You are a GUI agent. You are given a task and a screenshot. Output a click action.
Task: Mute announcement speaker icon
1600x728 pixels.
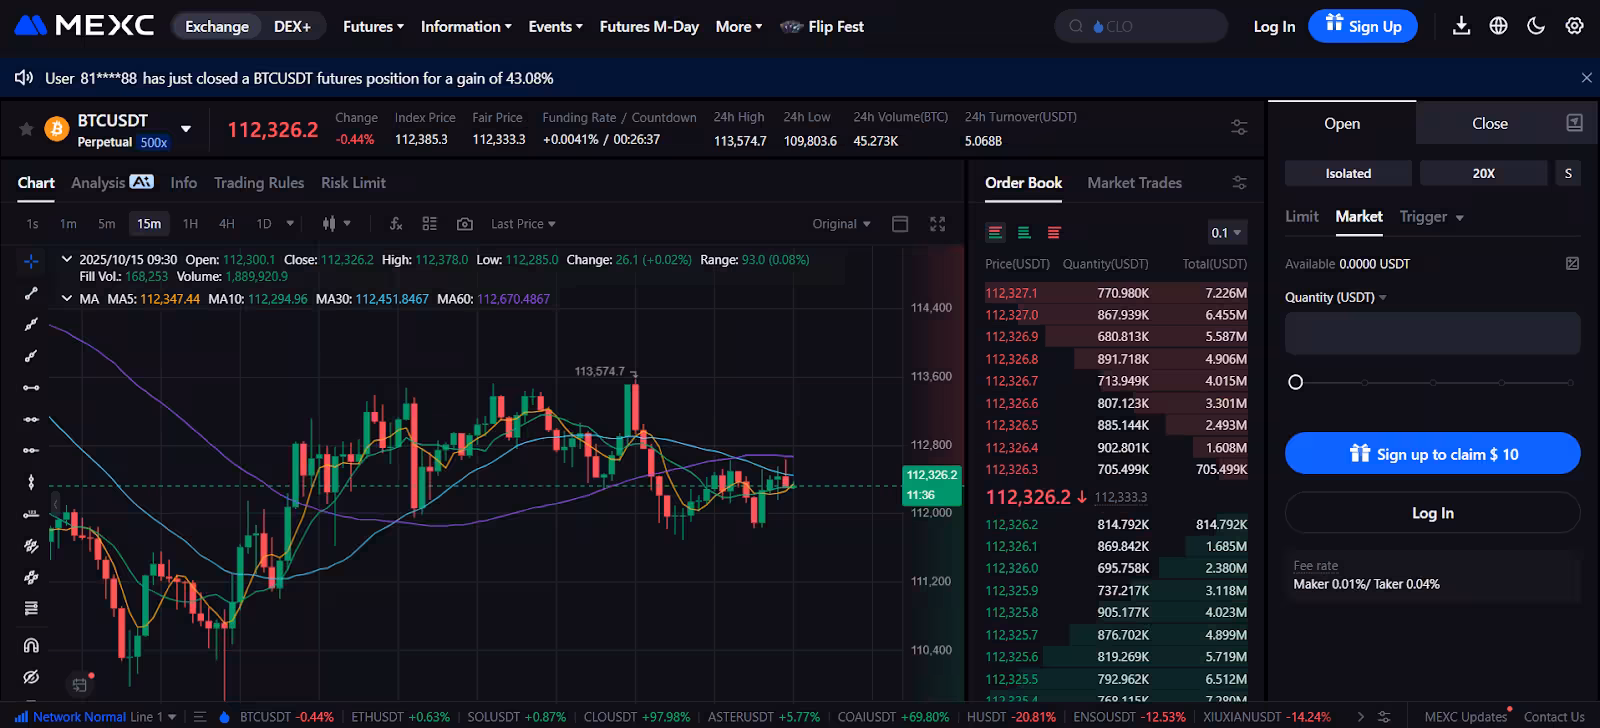24,78
